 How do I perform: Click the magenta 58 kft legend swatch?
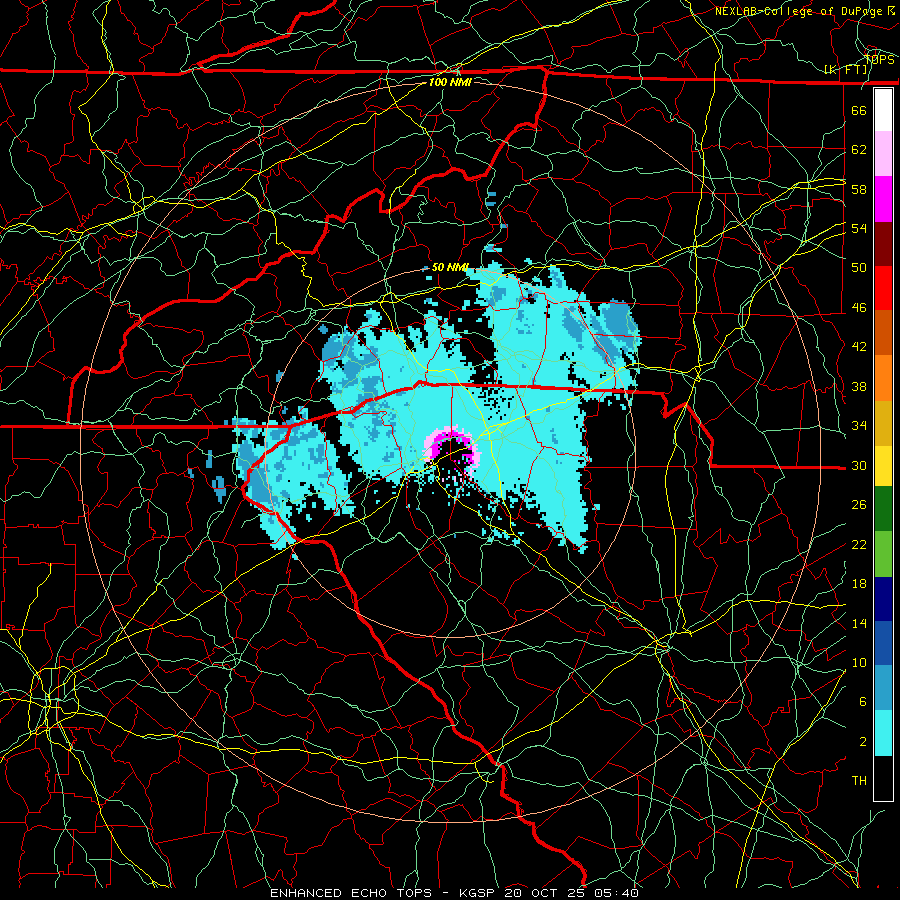(883, 199)
